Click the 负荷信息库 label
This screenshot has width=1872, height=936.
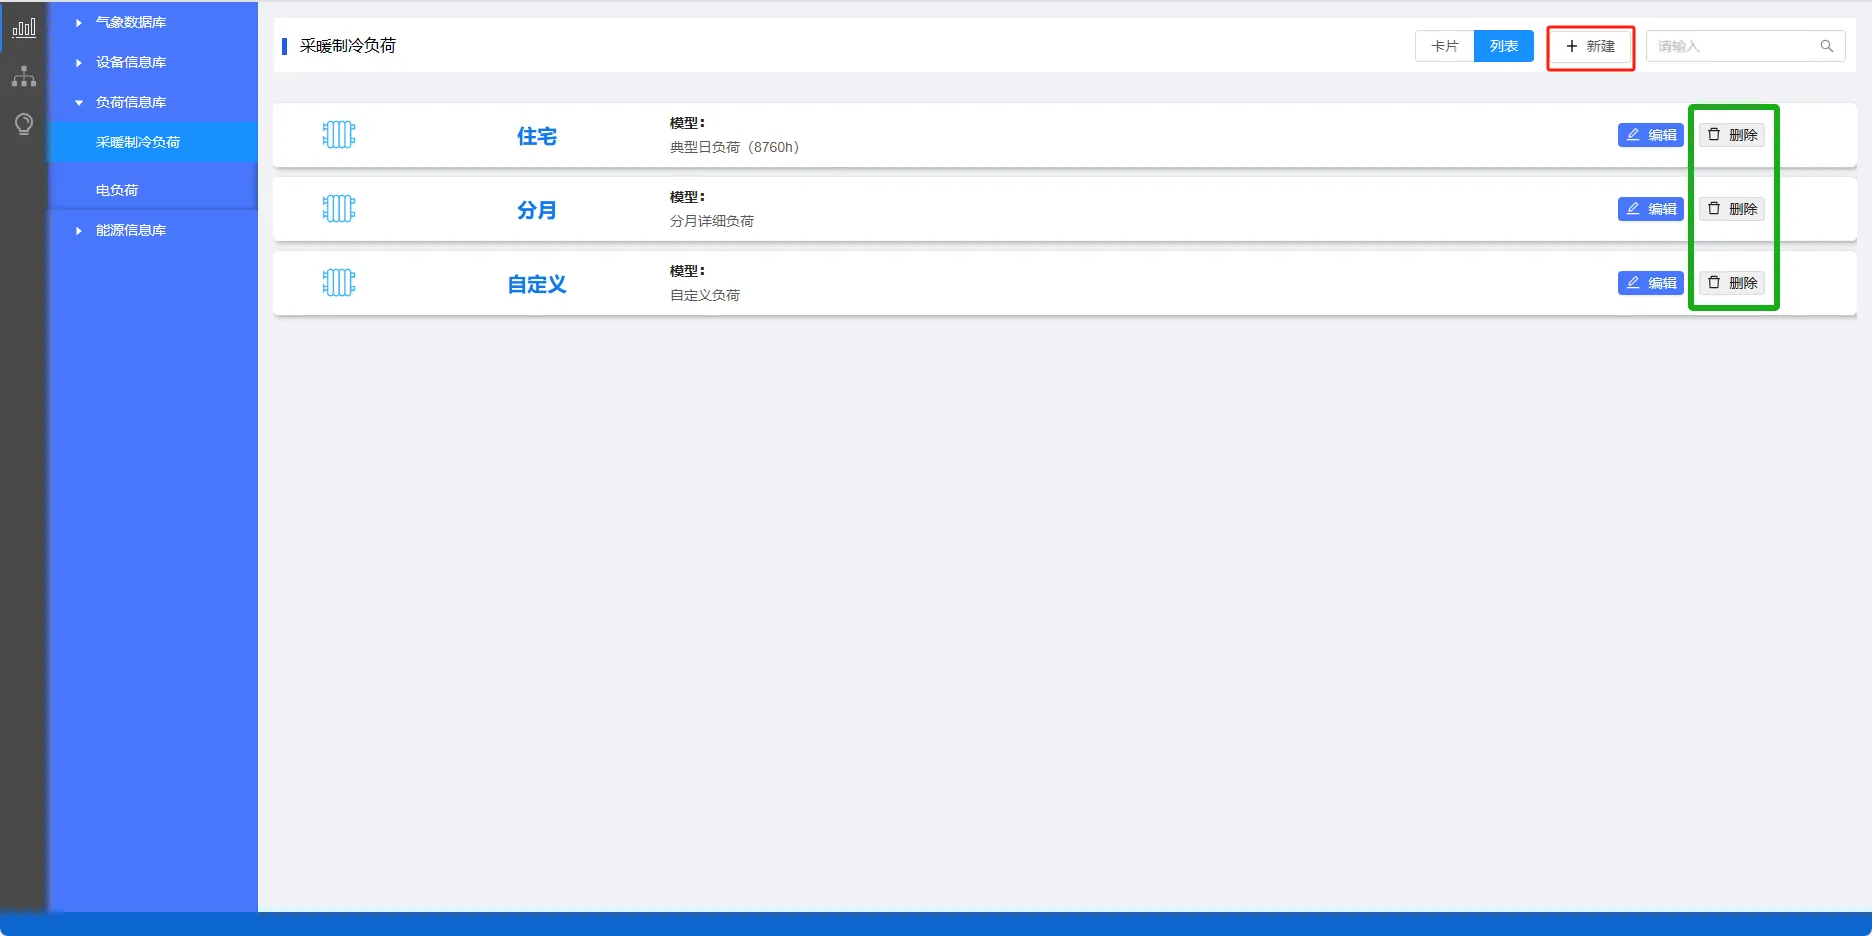point(131,102)
